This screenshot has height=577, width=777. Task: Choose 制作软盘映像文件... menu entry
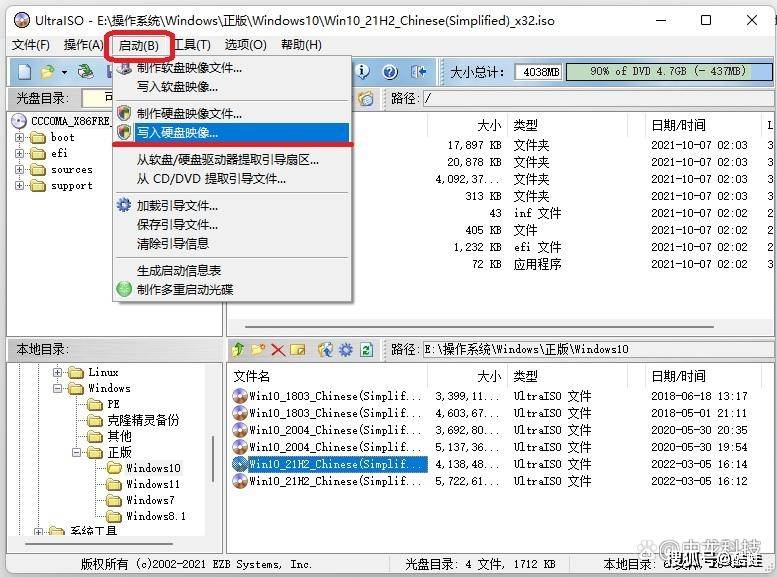(x=232, y=68)
